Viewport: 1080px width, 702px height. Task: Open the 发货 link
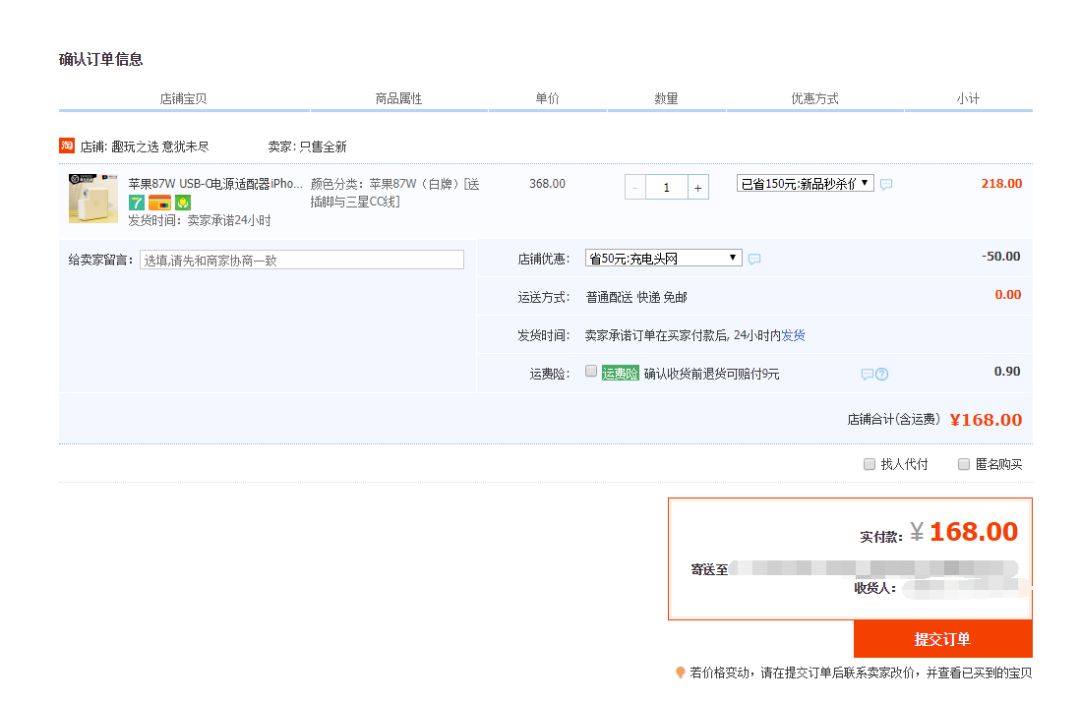793,335
